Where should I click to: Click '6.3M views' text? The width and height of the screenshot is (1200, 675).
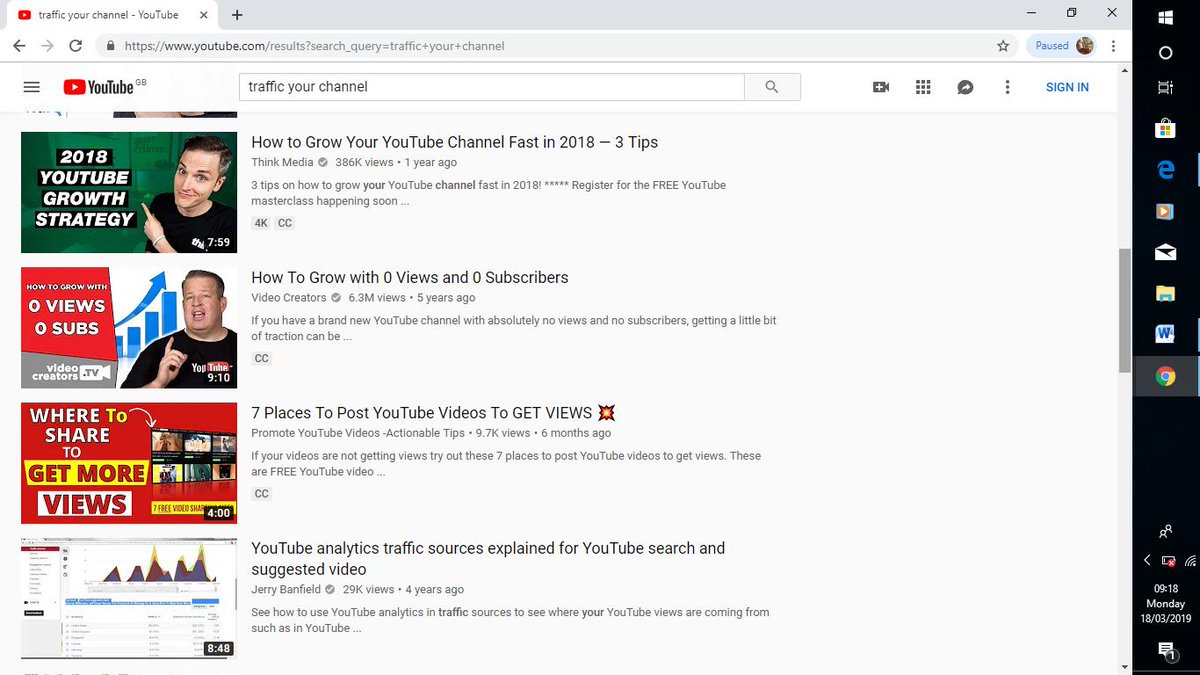(x=377, y=297)
